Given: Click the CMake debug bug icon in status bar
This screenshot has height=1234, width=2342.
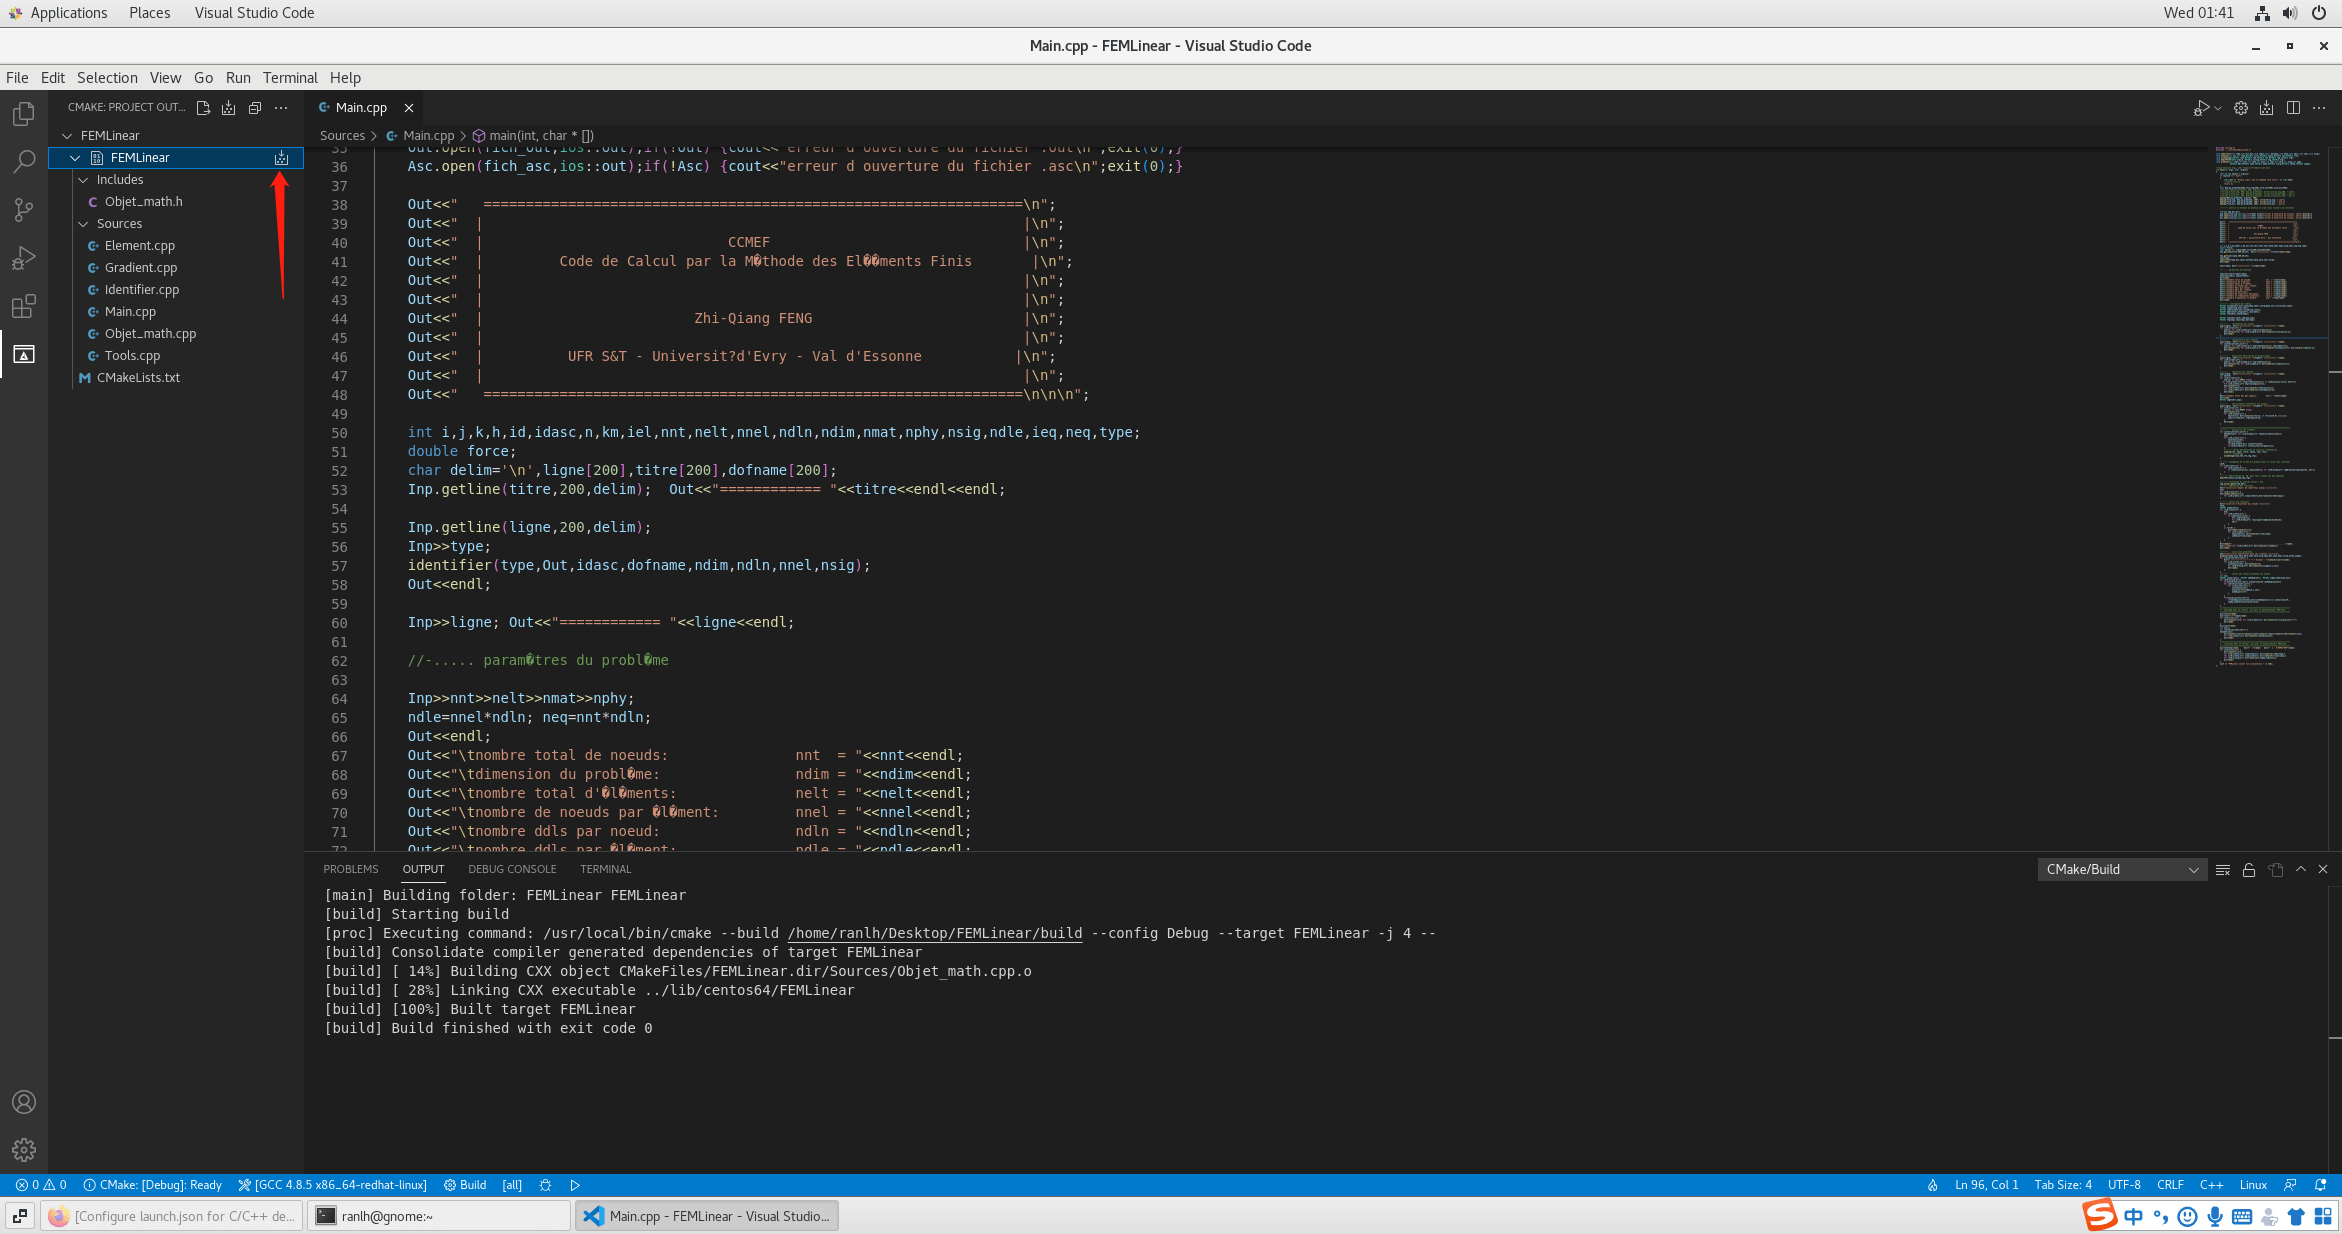Looking at the screenshot, I should [545, 1185].
